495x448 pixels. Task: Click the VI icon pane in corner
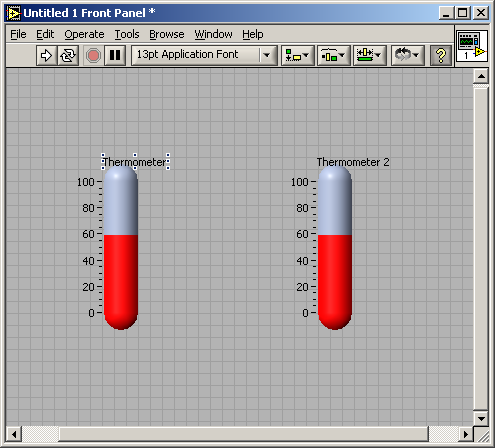click(472, 46)
